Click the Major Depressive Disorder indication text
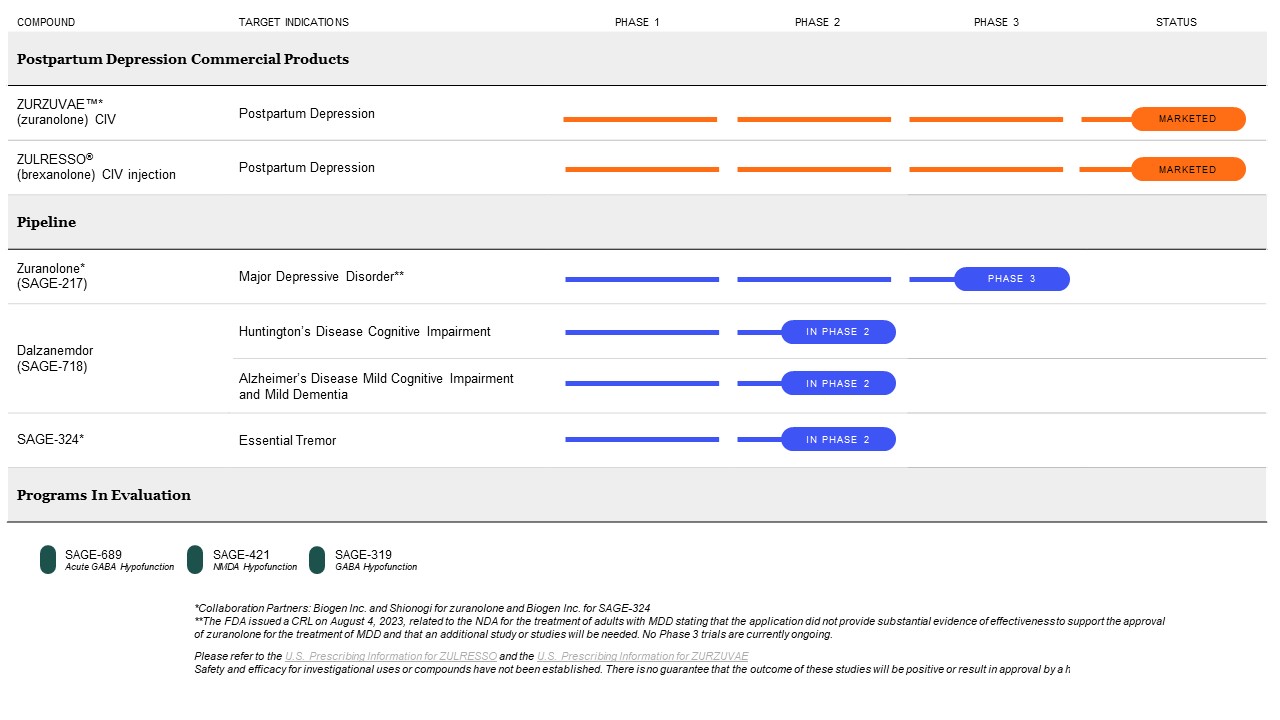Viewport: 1280px width, 720px height. (x=321, y=276)
